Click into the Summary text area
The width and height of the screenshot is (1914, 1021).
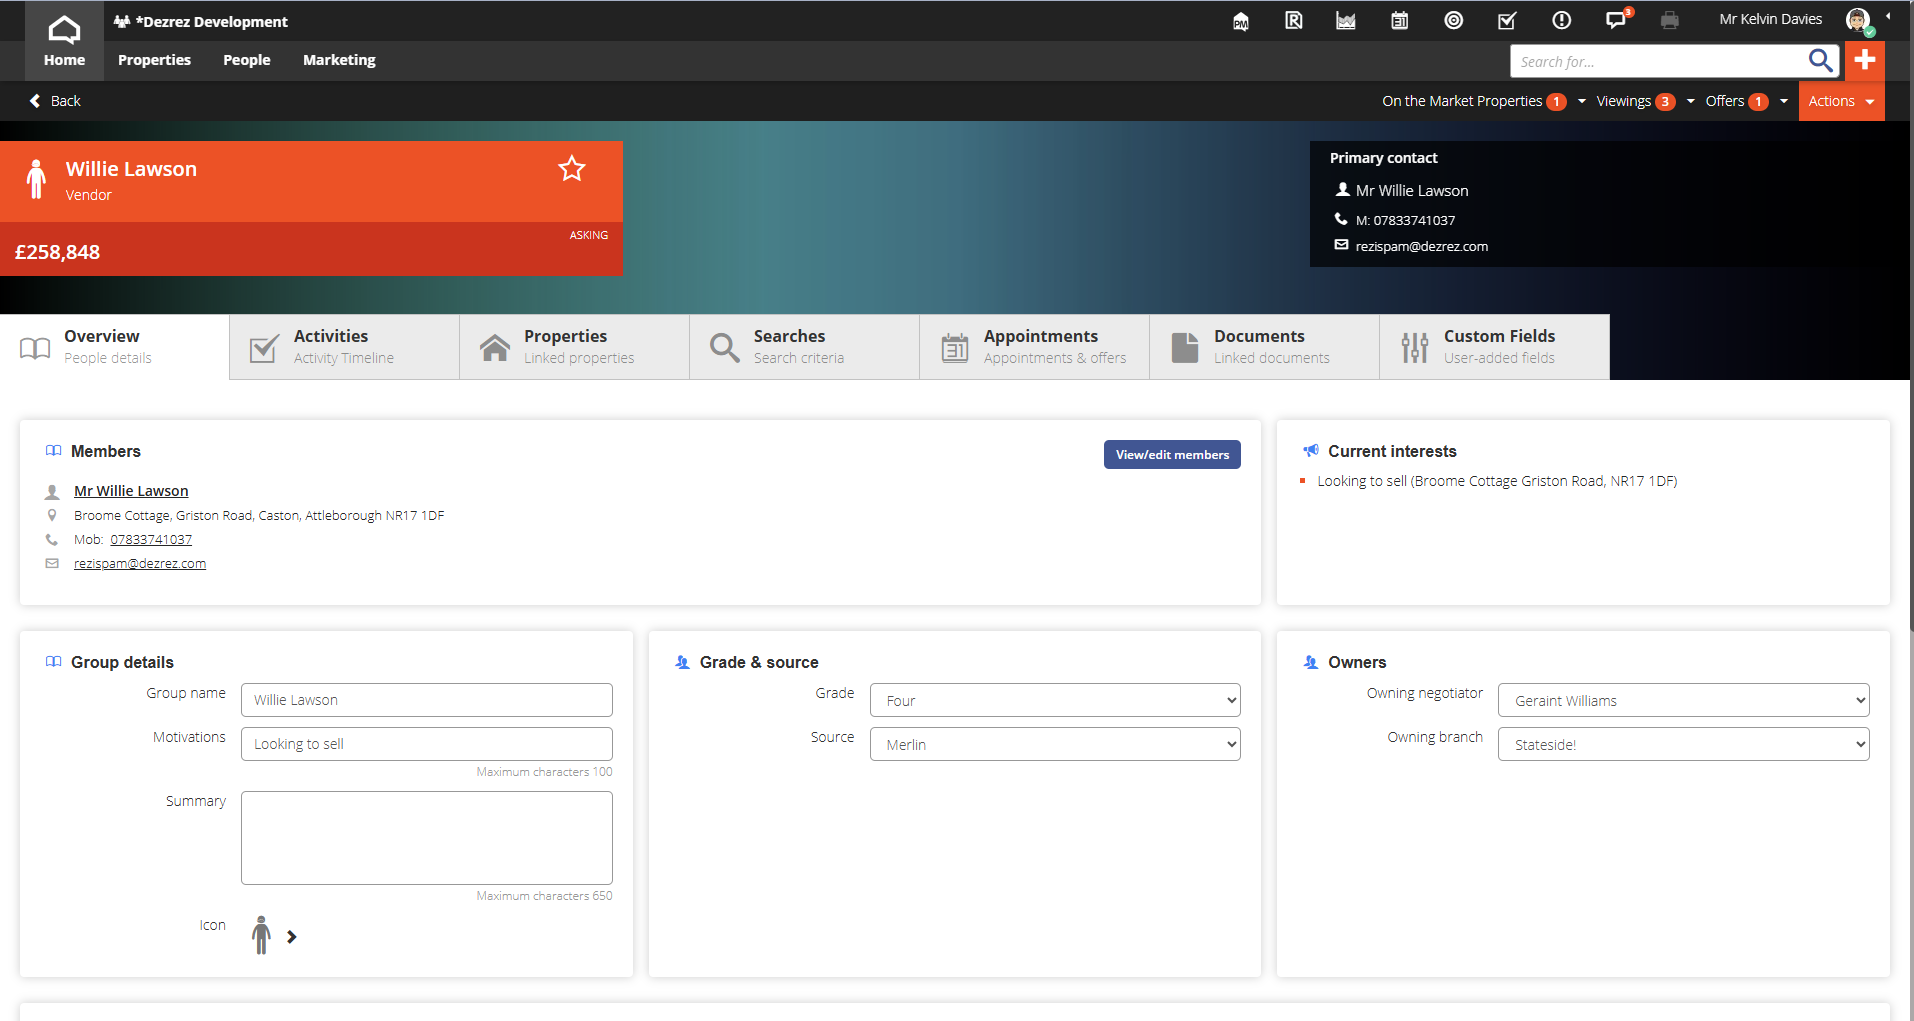(x=427, y=838)
